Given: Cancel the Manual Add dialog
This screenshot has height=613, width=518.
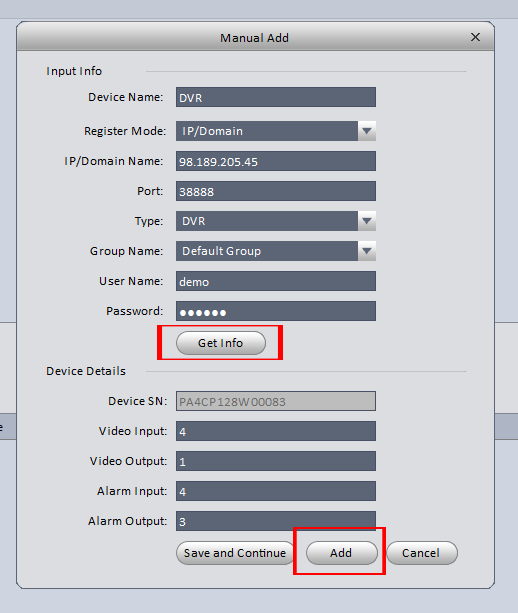Looking at the screenshot, I should pos(422,553).
